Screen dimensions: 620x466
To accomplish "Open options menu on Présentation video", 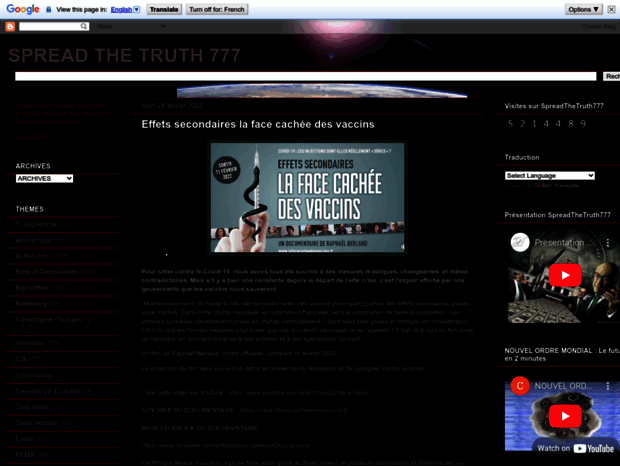I will pos(608,243).
